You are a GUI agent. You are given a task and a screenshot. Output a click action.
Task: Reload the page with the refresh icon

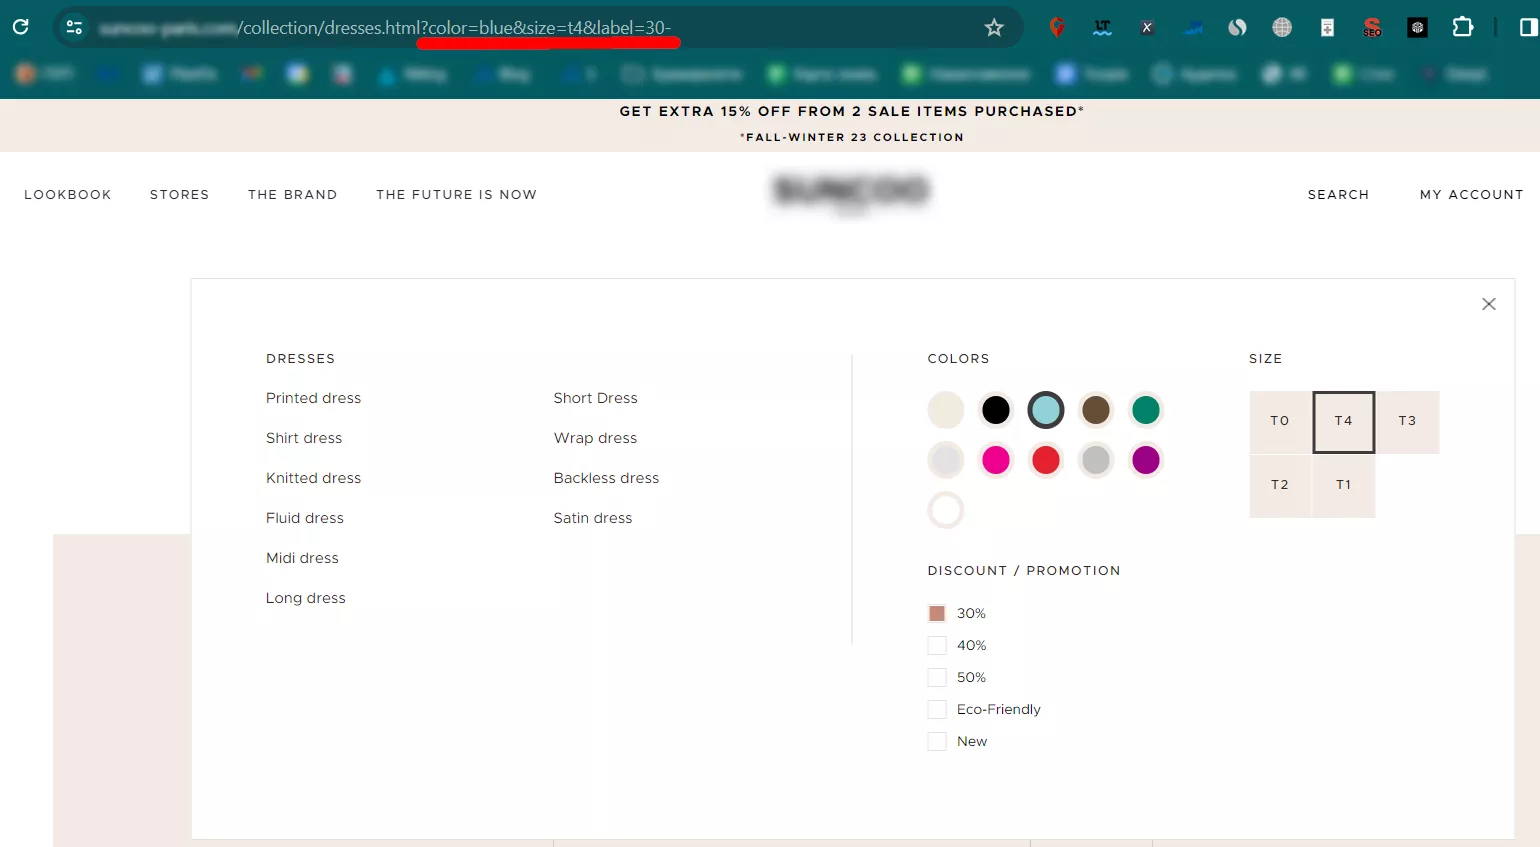[x=20, y=27]
